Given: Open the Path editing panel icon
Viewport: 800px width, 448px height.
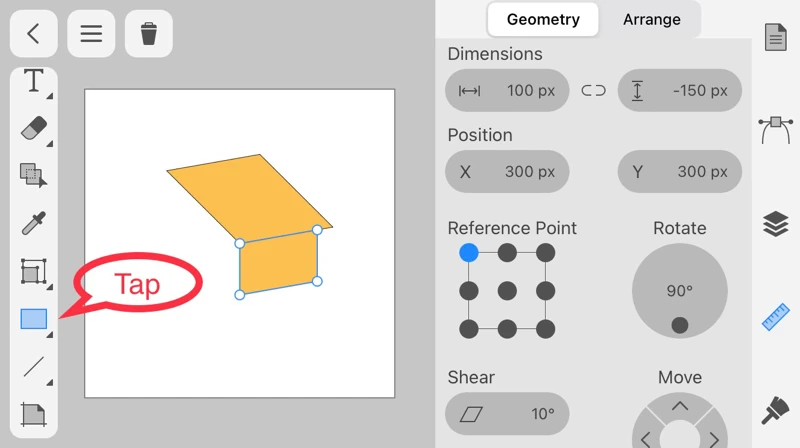Looking at the screenshot, I should (x=776, y=130).
